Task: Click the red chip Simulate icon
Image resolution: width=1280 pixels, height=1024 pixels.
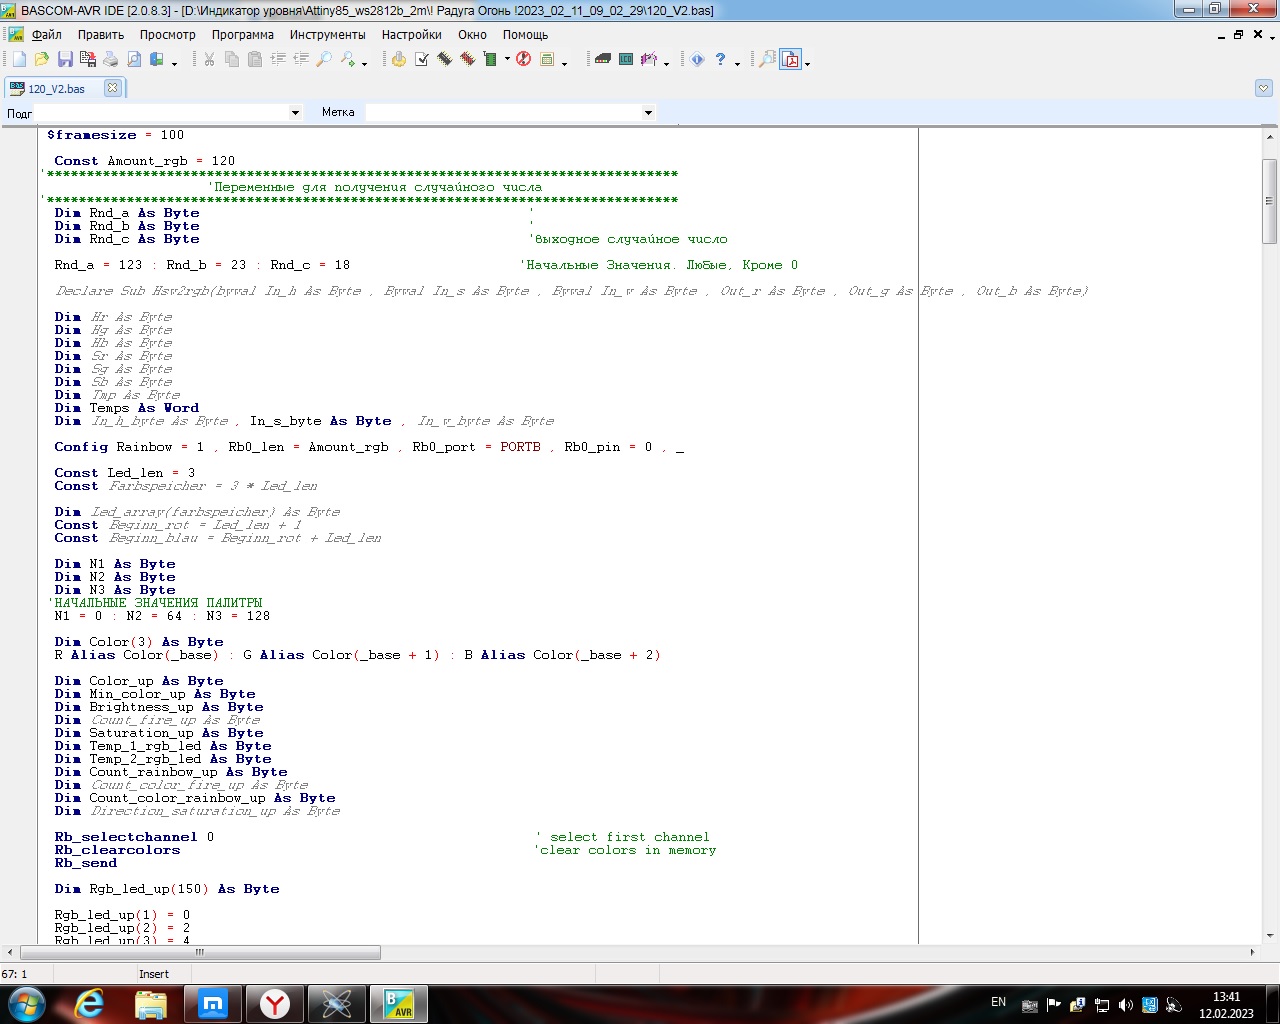Action: (x=467, y=60)
